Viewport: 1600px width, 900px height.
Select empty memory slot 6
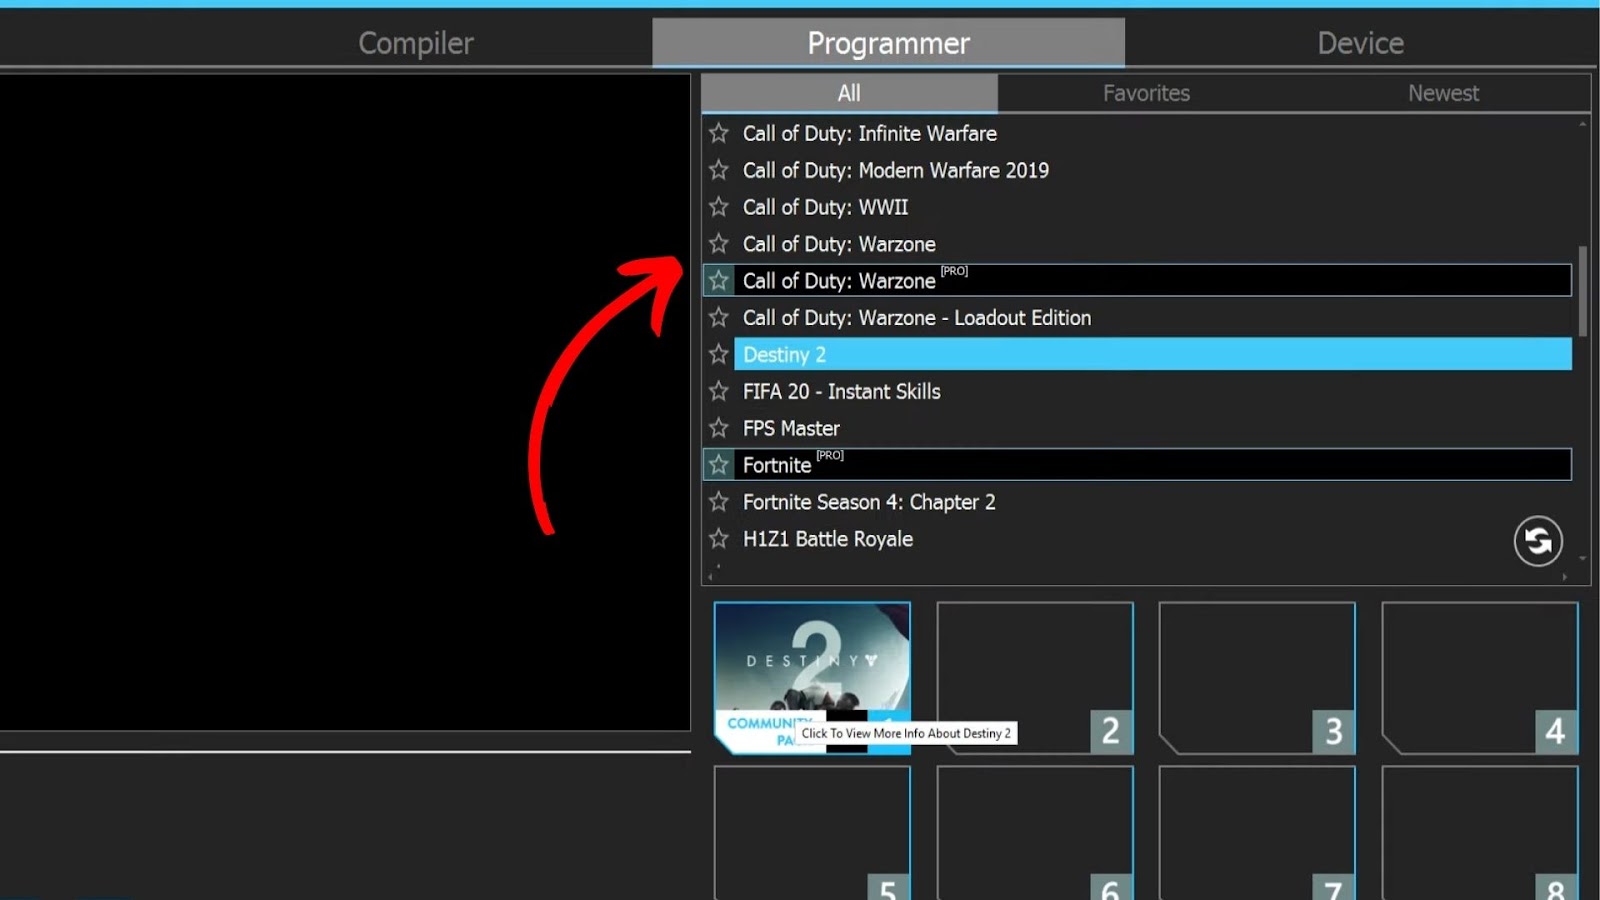pyautogui.click(x=1035, y=833)
